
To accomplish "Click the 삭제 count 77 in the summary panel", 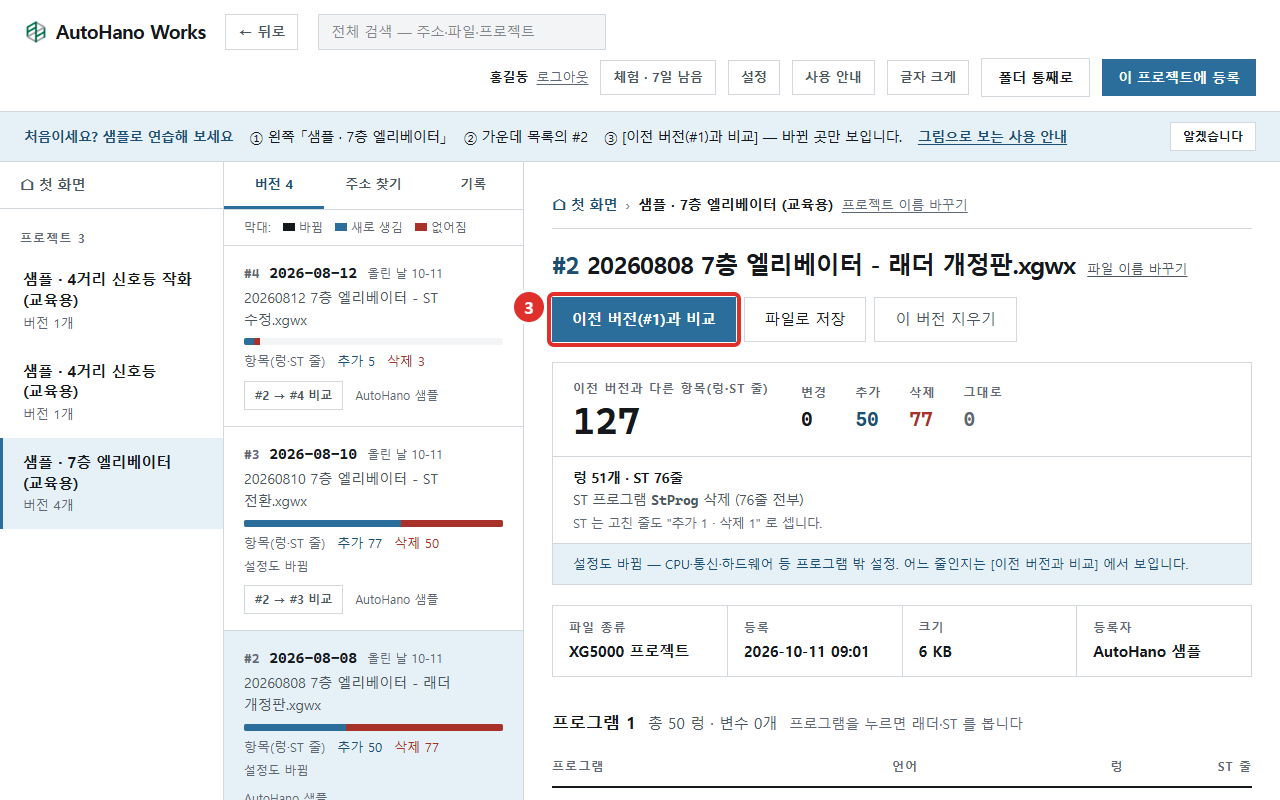I will 921,420.
